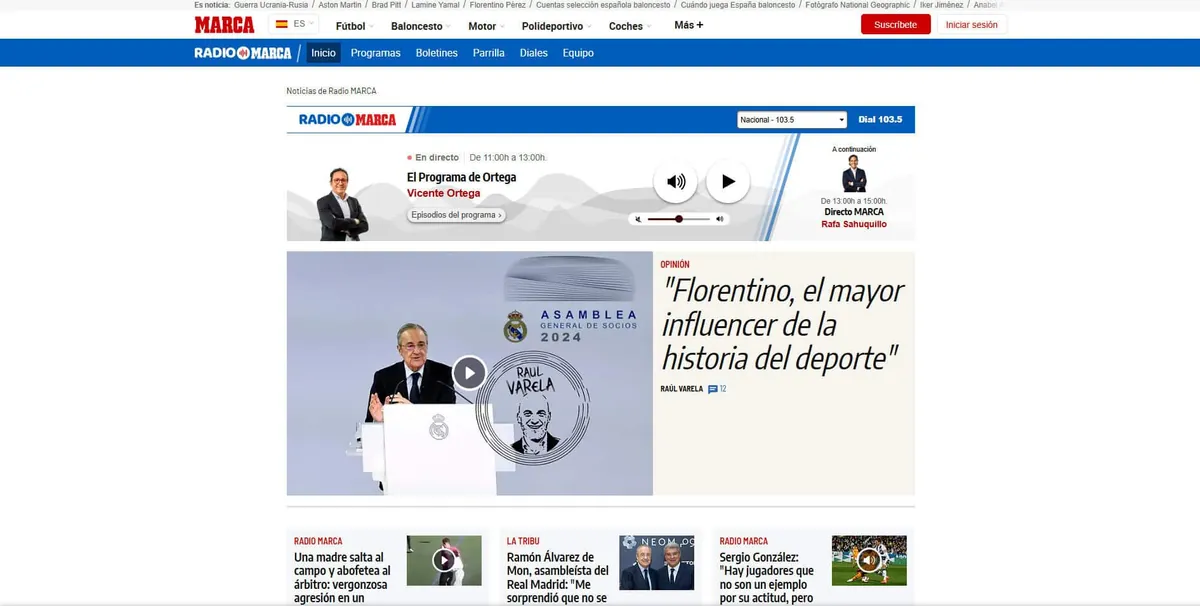Read the Florentino influencer opinion headline
Viewport: 1200px width, 606px height.
[x=783, y=324]
